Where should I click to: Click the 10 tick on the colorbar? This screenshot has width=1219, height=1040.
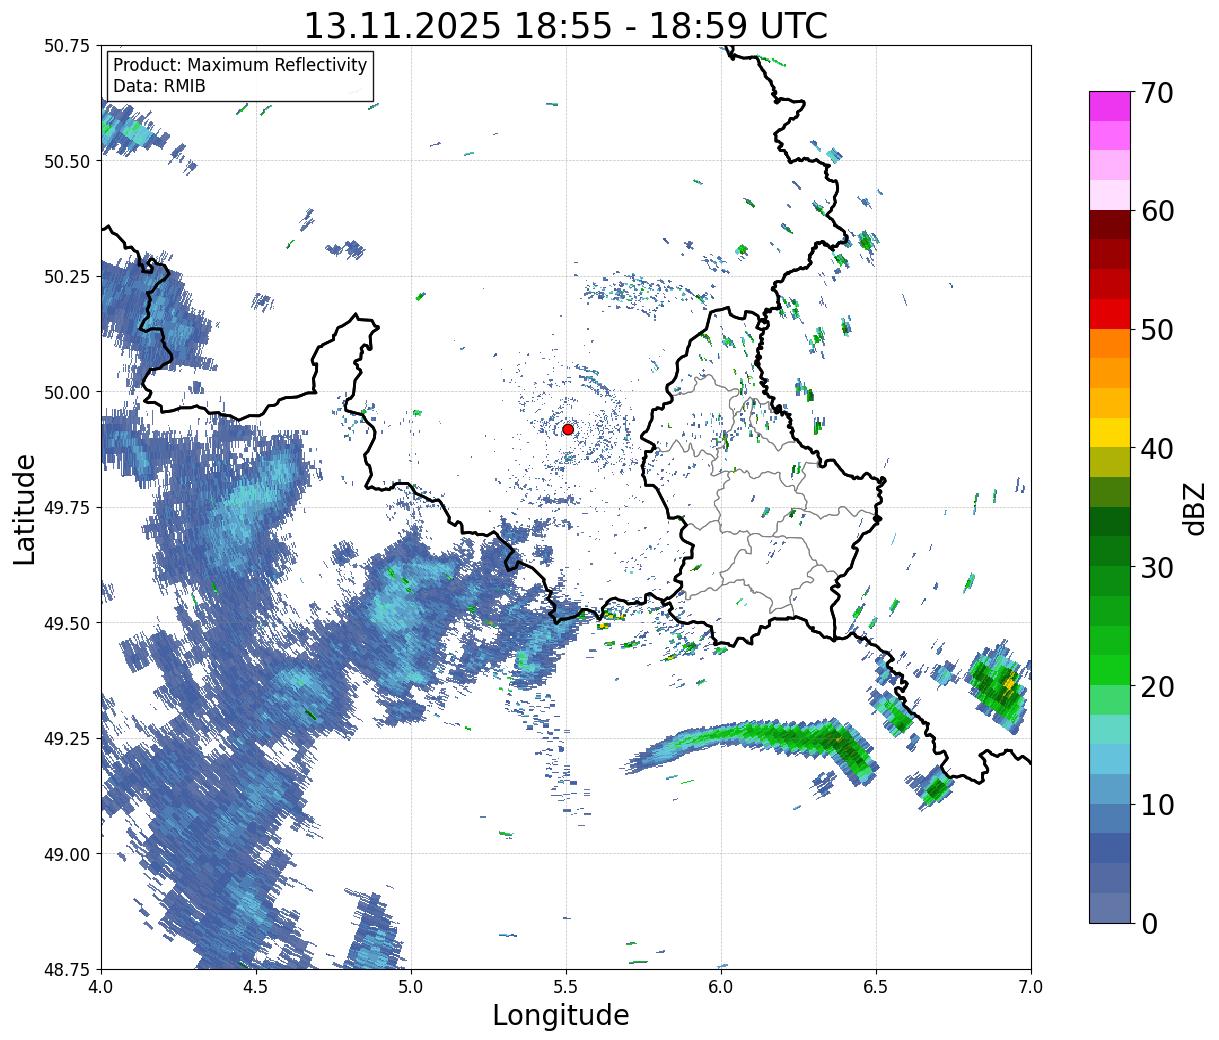point(1156,804)
